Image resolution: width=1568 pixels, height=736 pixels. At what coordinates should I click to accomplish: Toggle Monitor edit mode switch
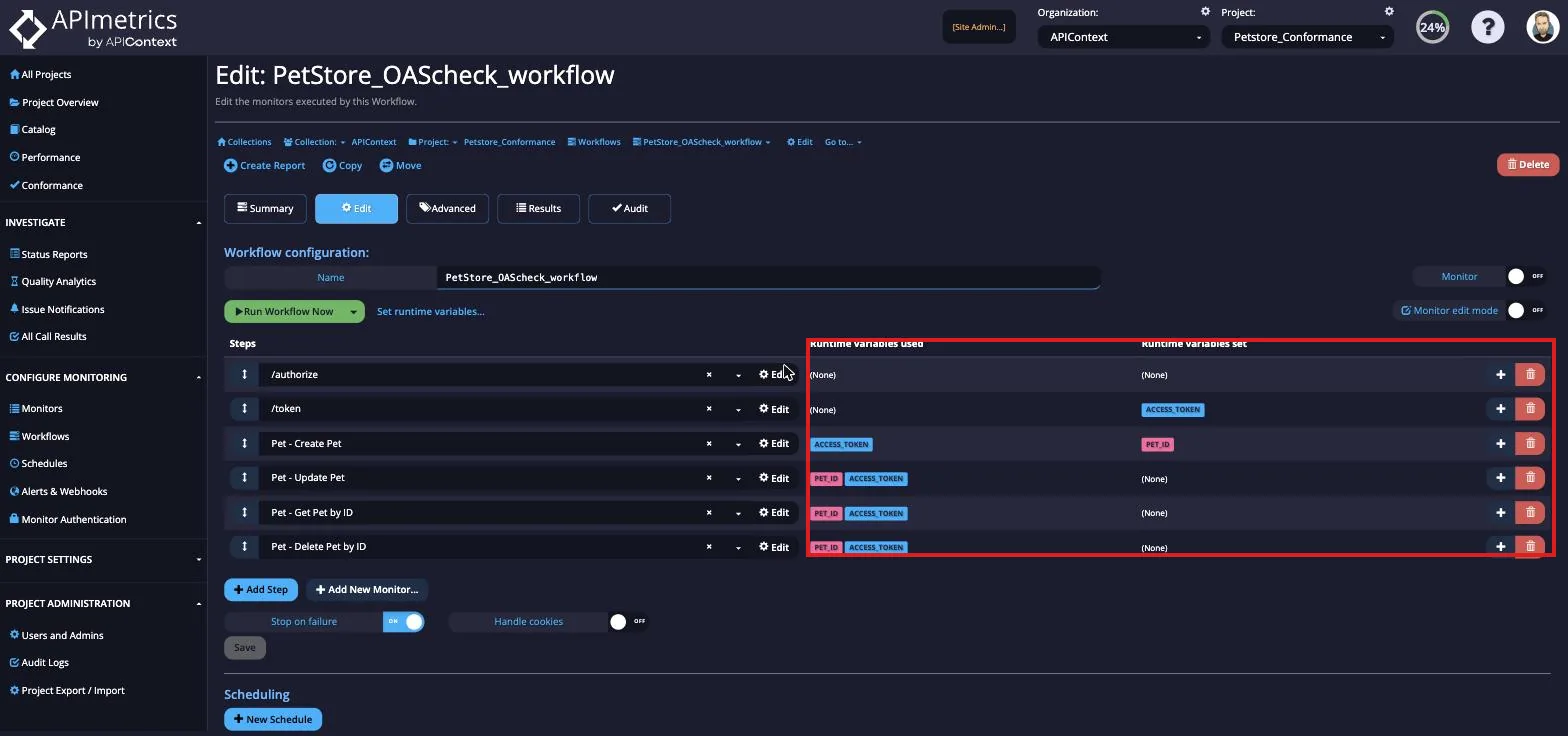pyautogui.click(x=1526, y=311)
